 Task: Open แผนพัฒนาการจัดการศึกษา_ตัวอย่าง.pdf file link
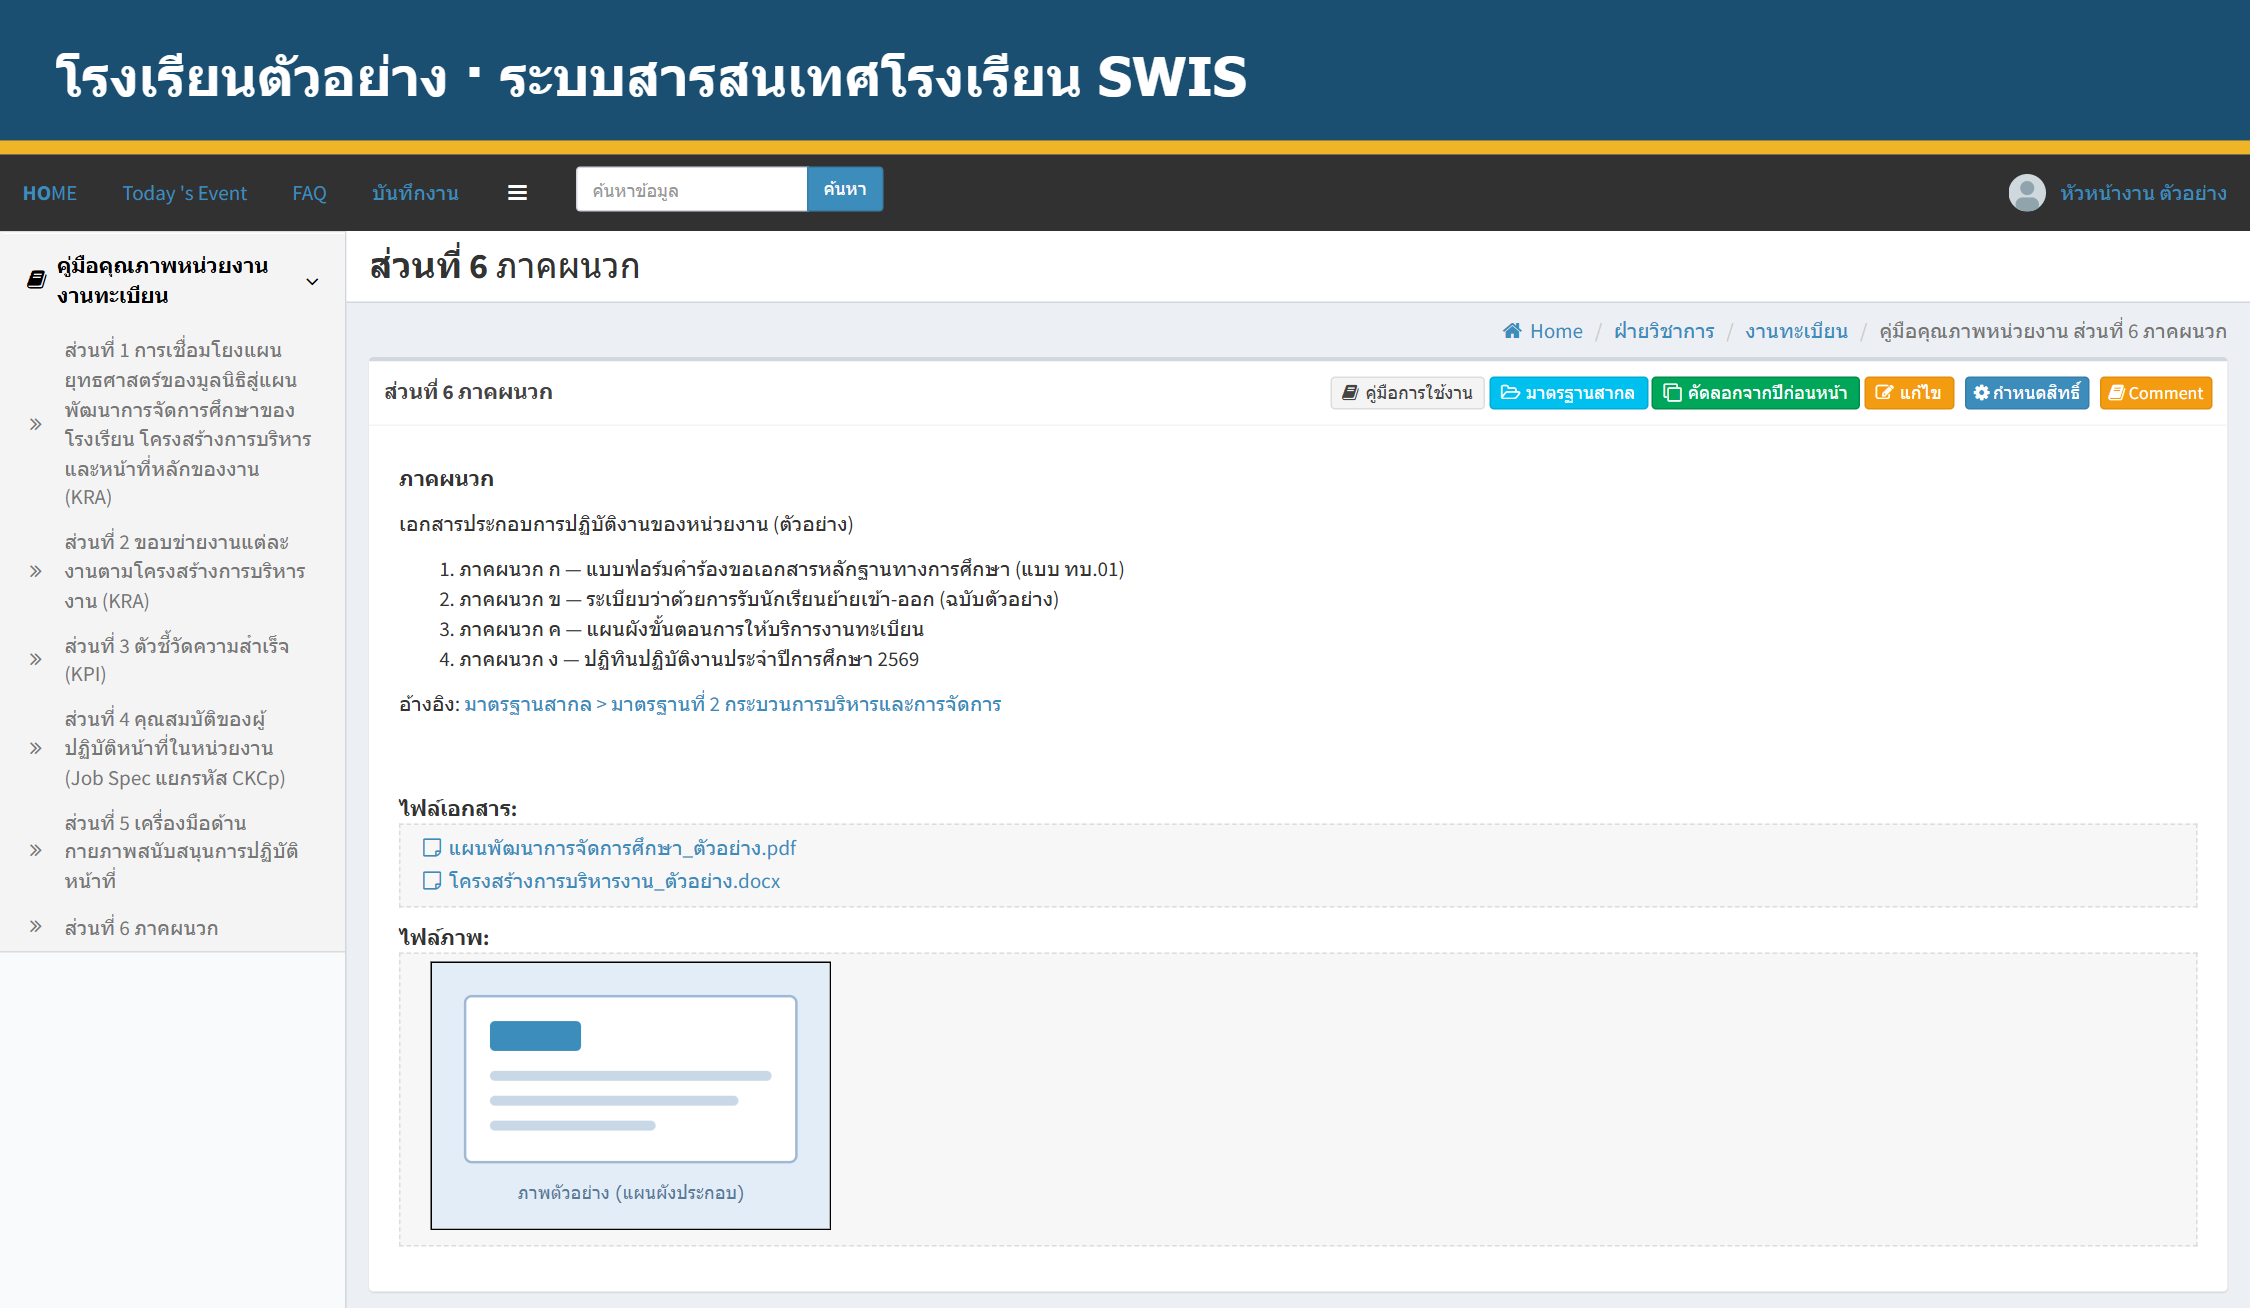tap(622, 848)
